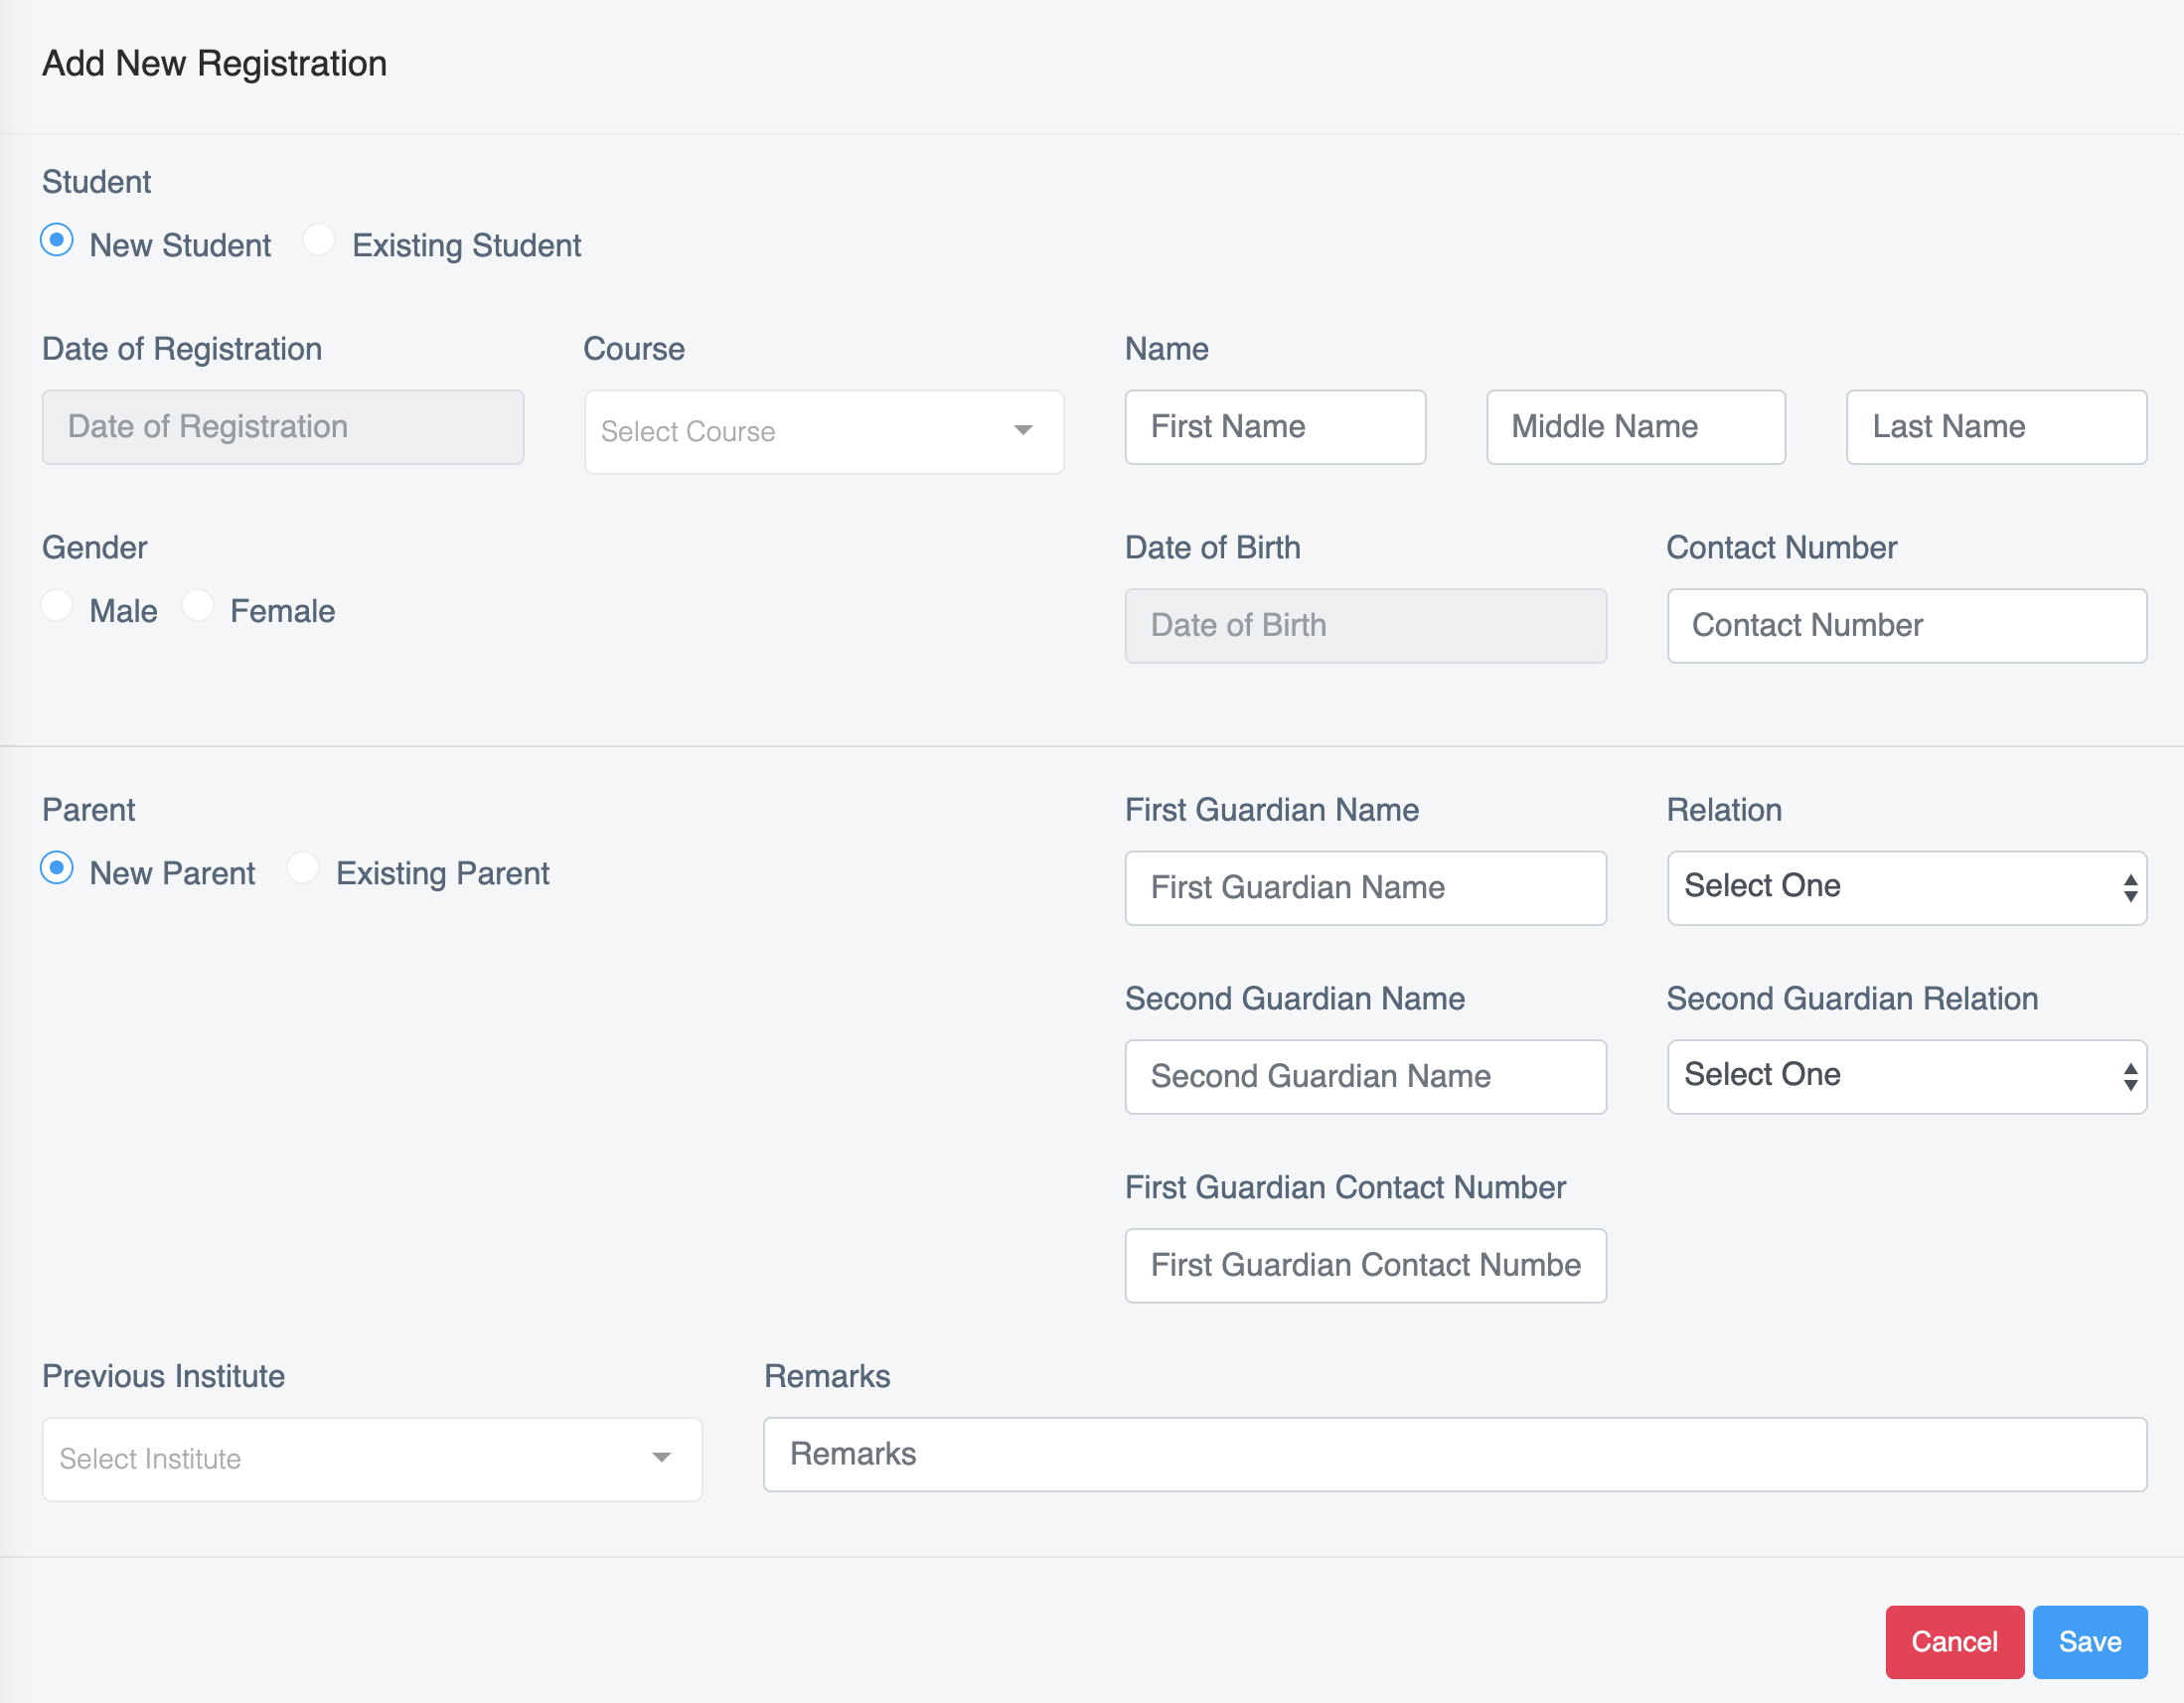Open the Select Course dropdown
This screenshot has height=1703, width=2184.
[x=823, y=432]
